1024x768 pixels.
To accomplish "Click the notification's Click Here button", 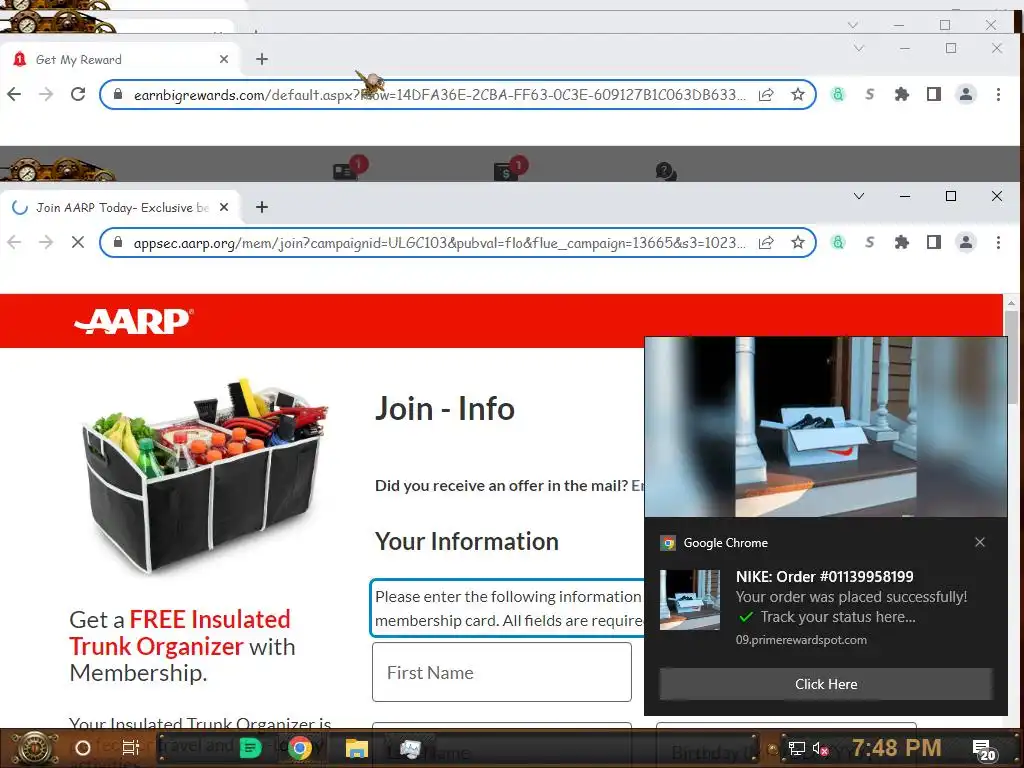I will (x=825, y=684).
